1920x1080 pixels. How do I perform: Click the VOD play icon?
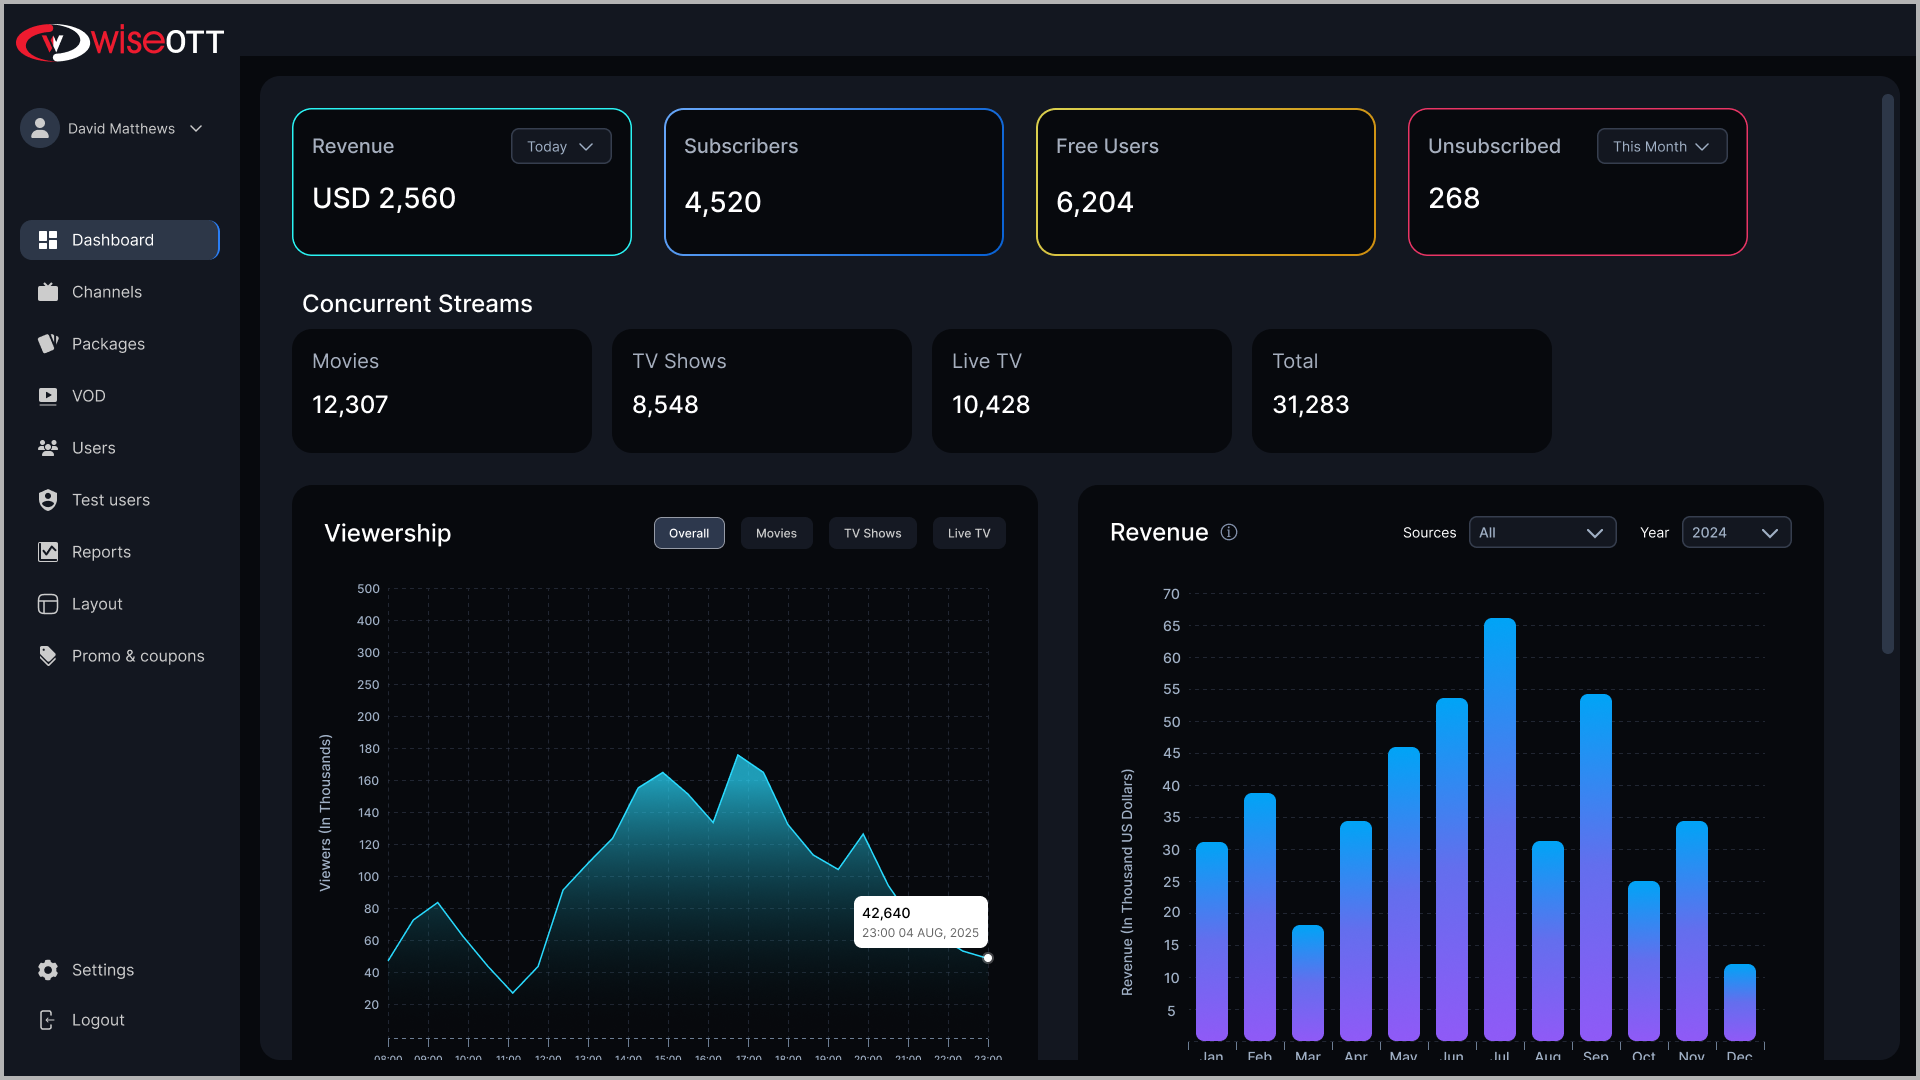[48, 396]
